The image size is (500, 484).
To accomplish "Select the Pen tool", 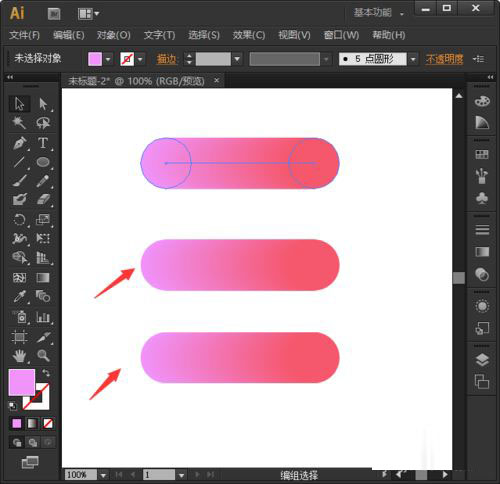I will pyautogui.click(x=20, y=143).
